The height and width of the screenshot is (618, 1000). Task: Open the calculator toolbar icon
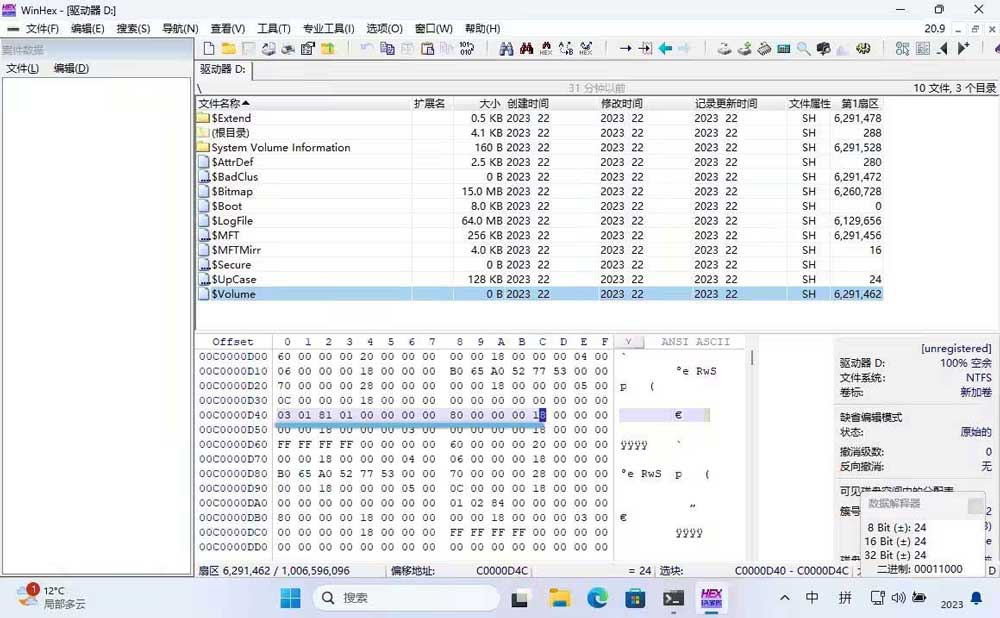[784, 48]
